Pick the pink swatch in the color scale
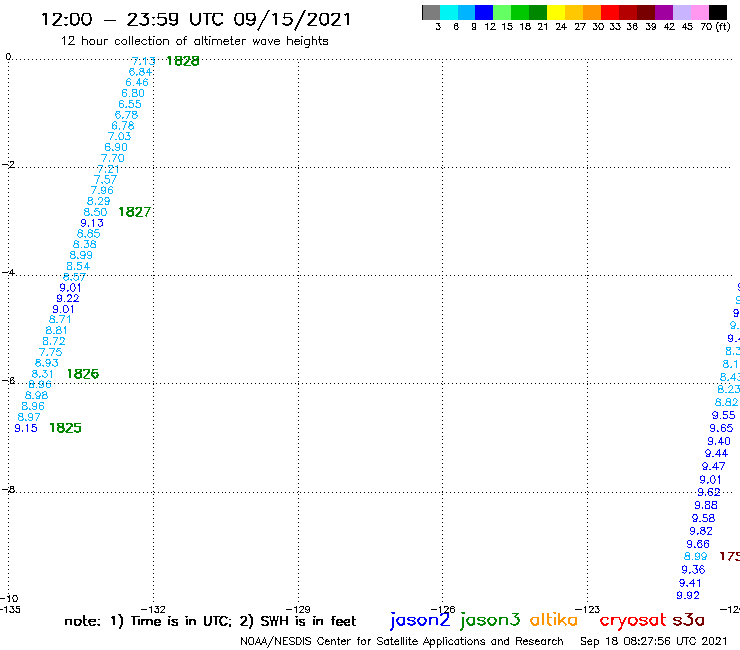The height and width of the screenshot is (650, 740). pyautogui.click(x=699, y=12)
